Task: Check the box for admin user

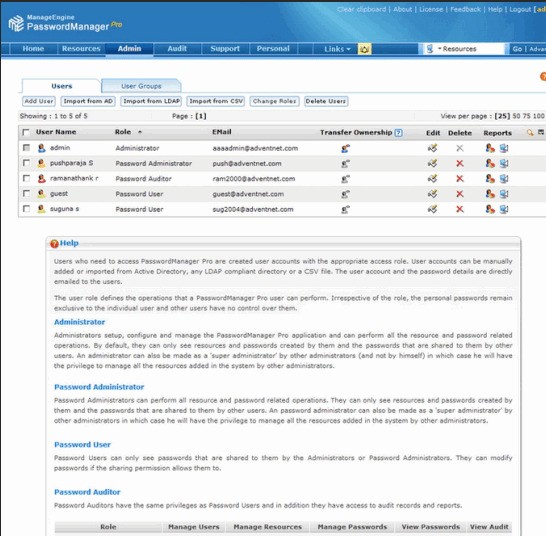Action: [x=26, y=148]
